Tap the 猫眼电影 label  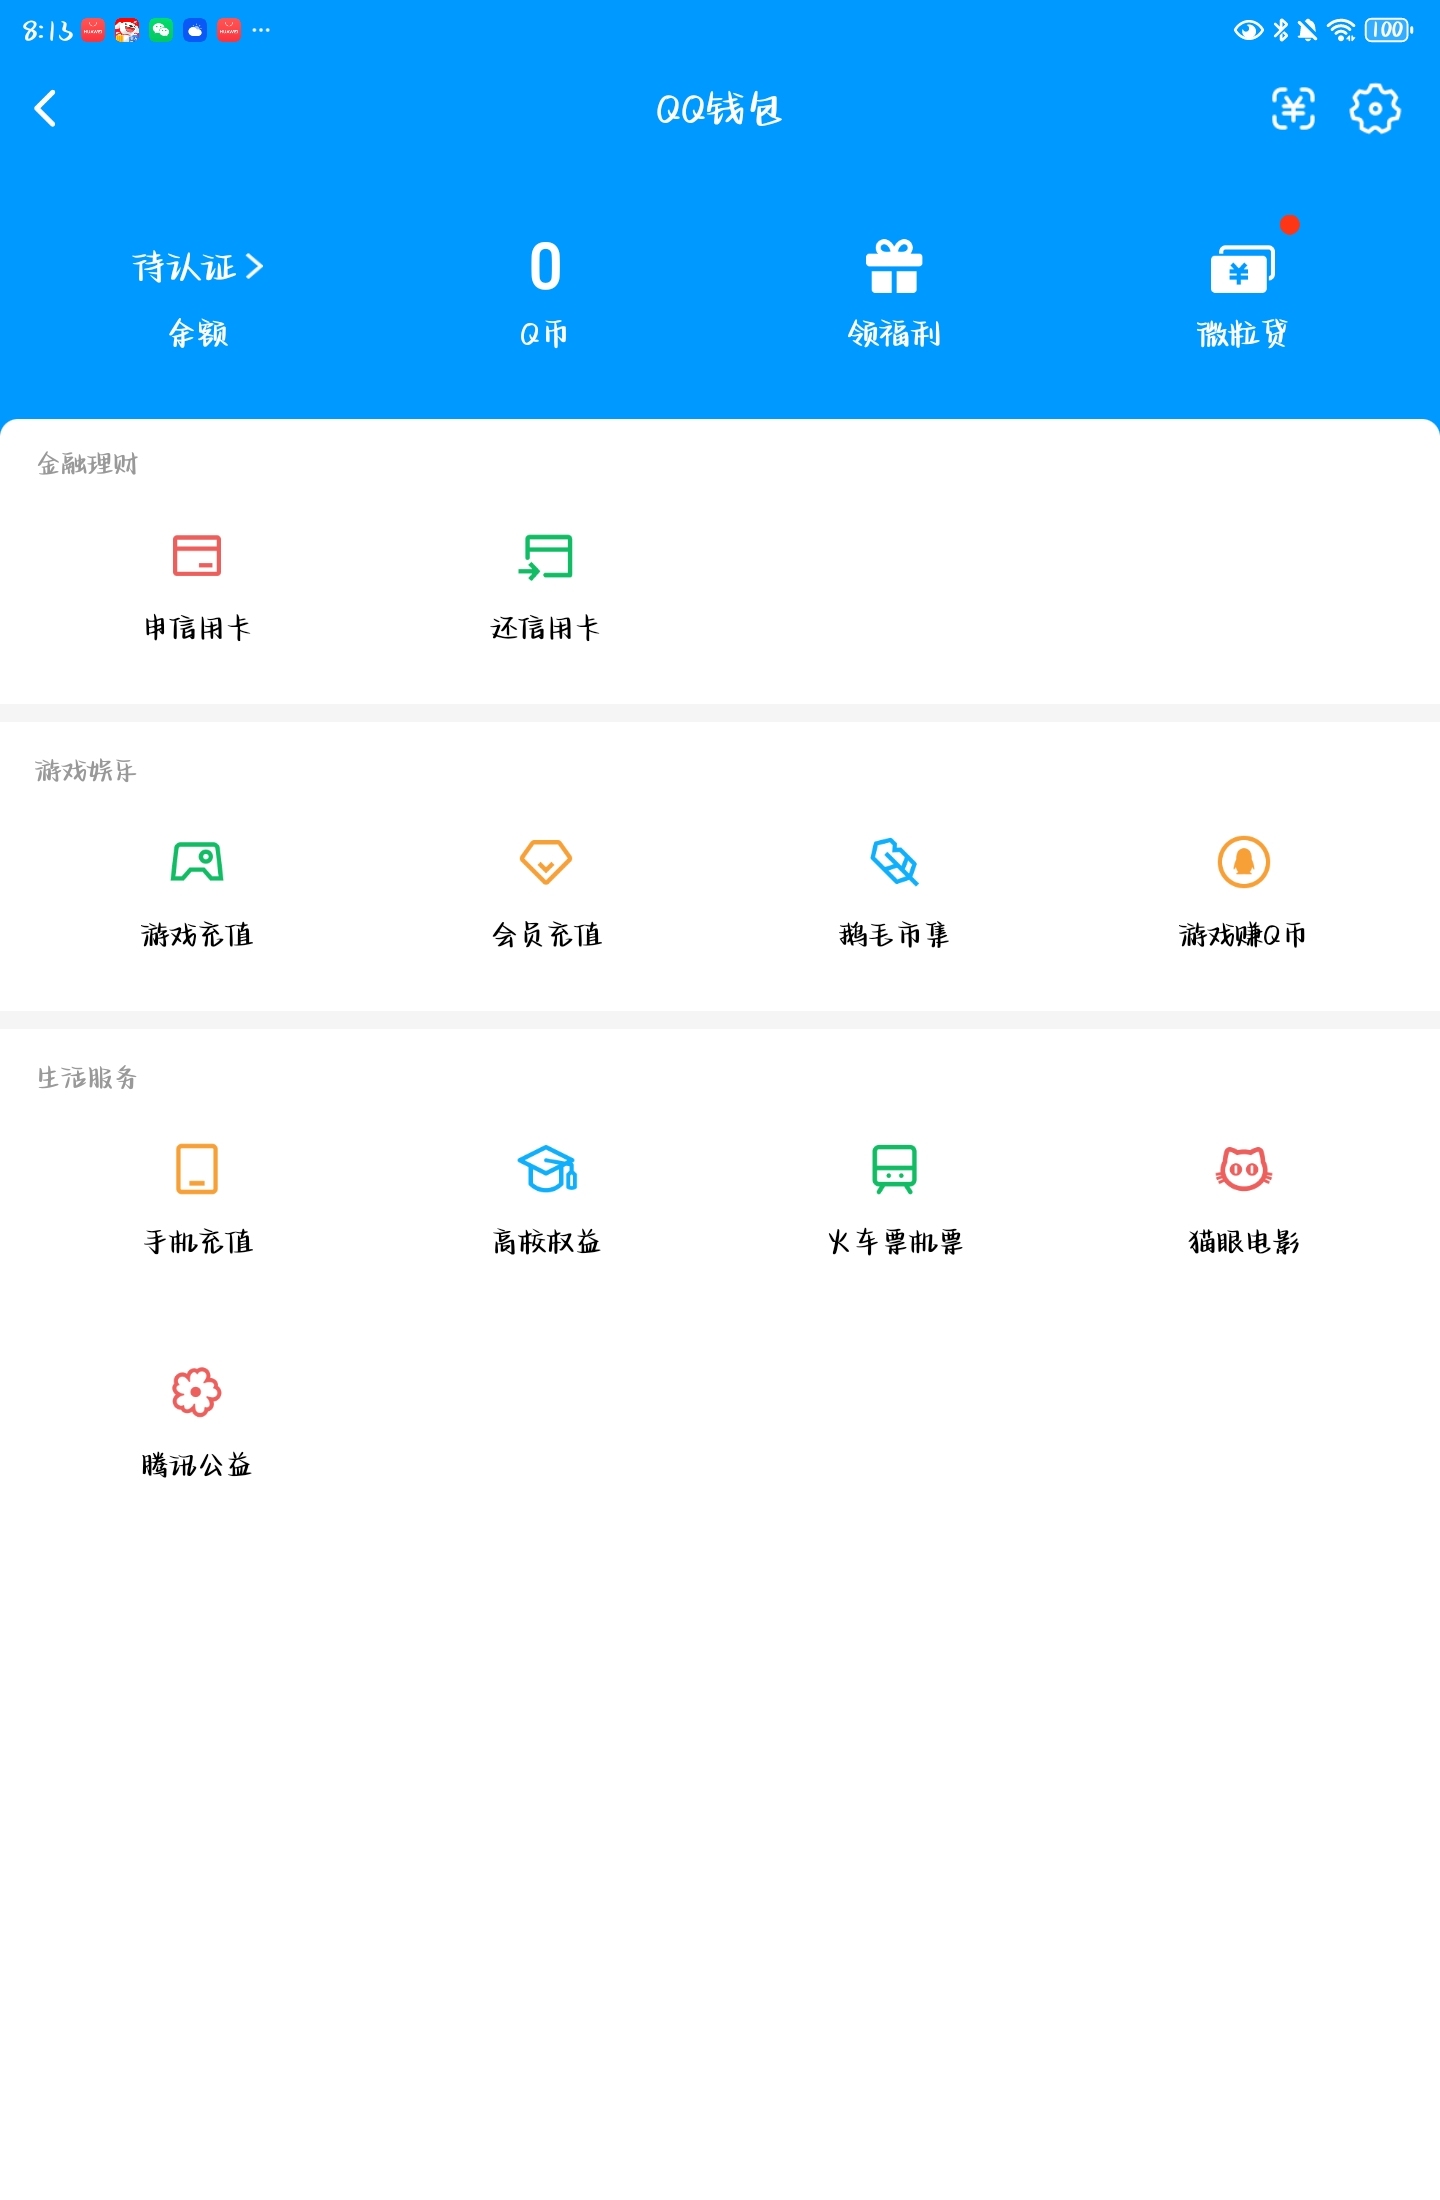(x=1244, y=1242)
